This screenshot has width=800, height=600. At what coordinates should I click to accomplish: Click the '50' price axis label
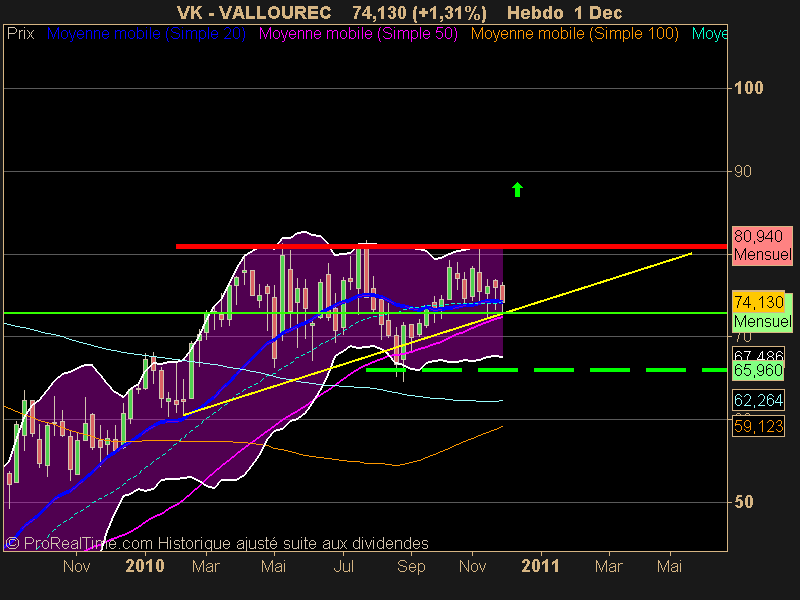coord(744,502)
